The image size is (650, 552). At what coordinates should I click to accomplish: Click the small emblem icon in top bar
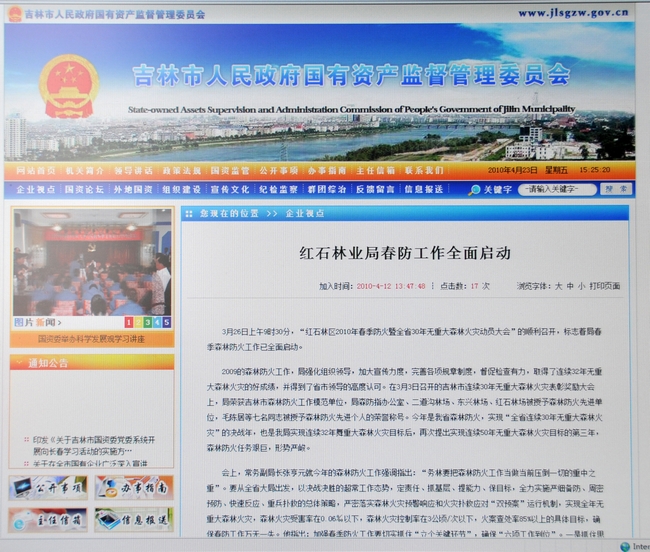click(x=15, y=14)
